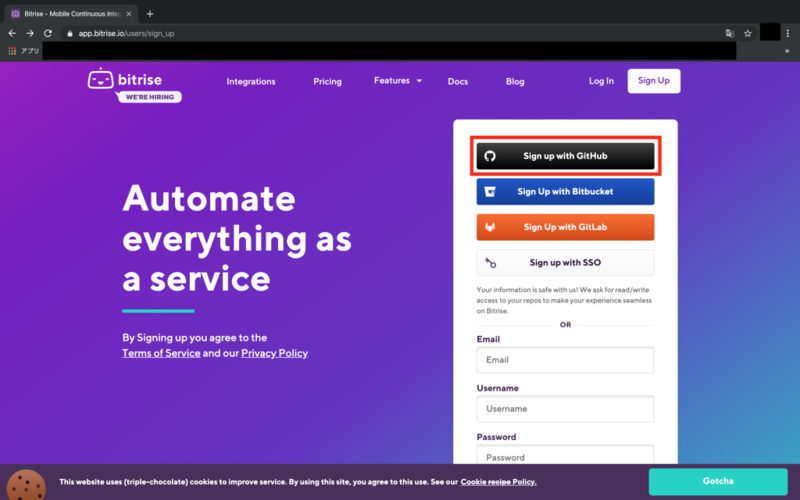Click the Log In link
Viewport: 800px width, 500px height.
[601, 81]
